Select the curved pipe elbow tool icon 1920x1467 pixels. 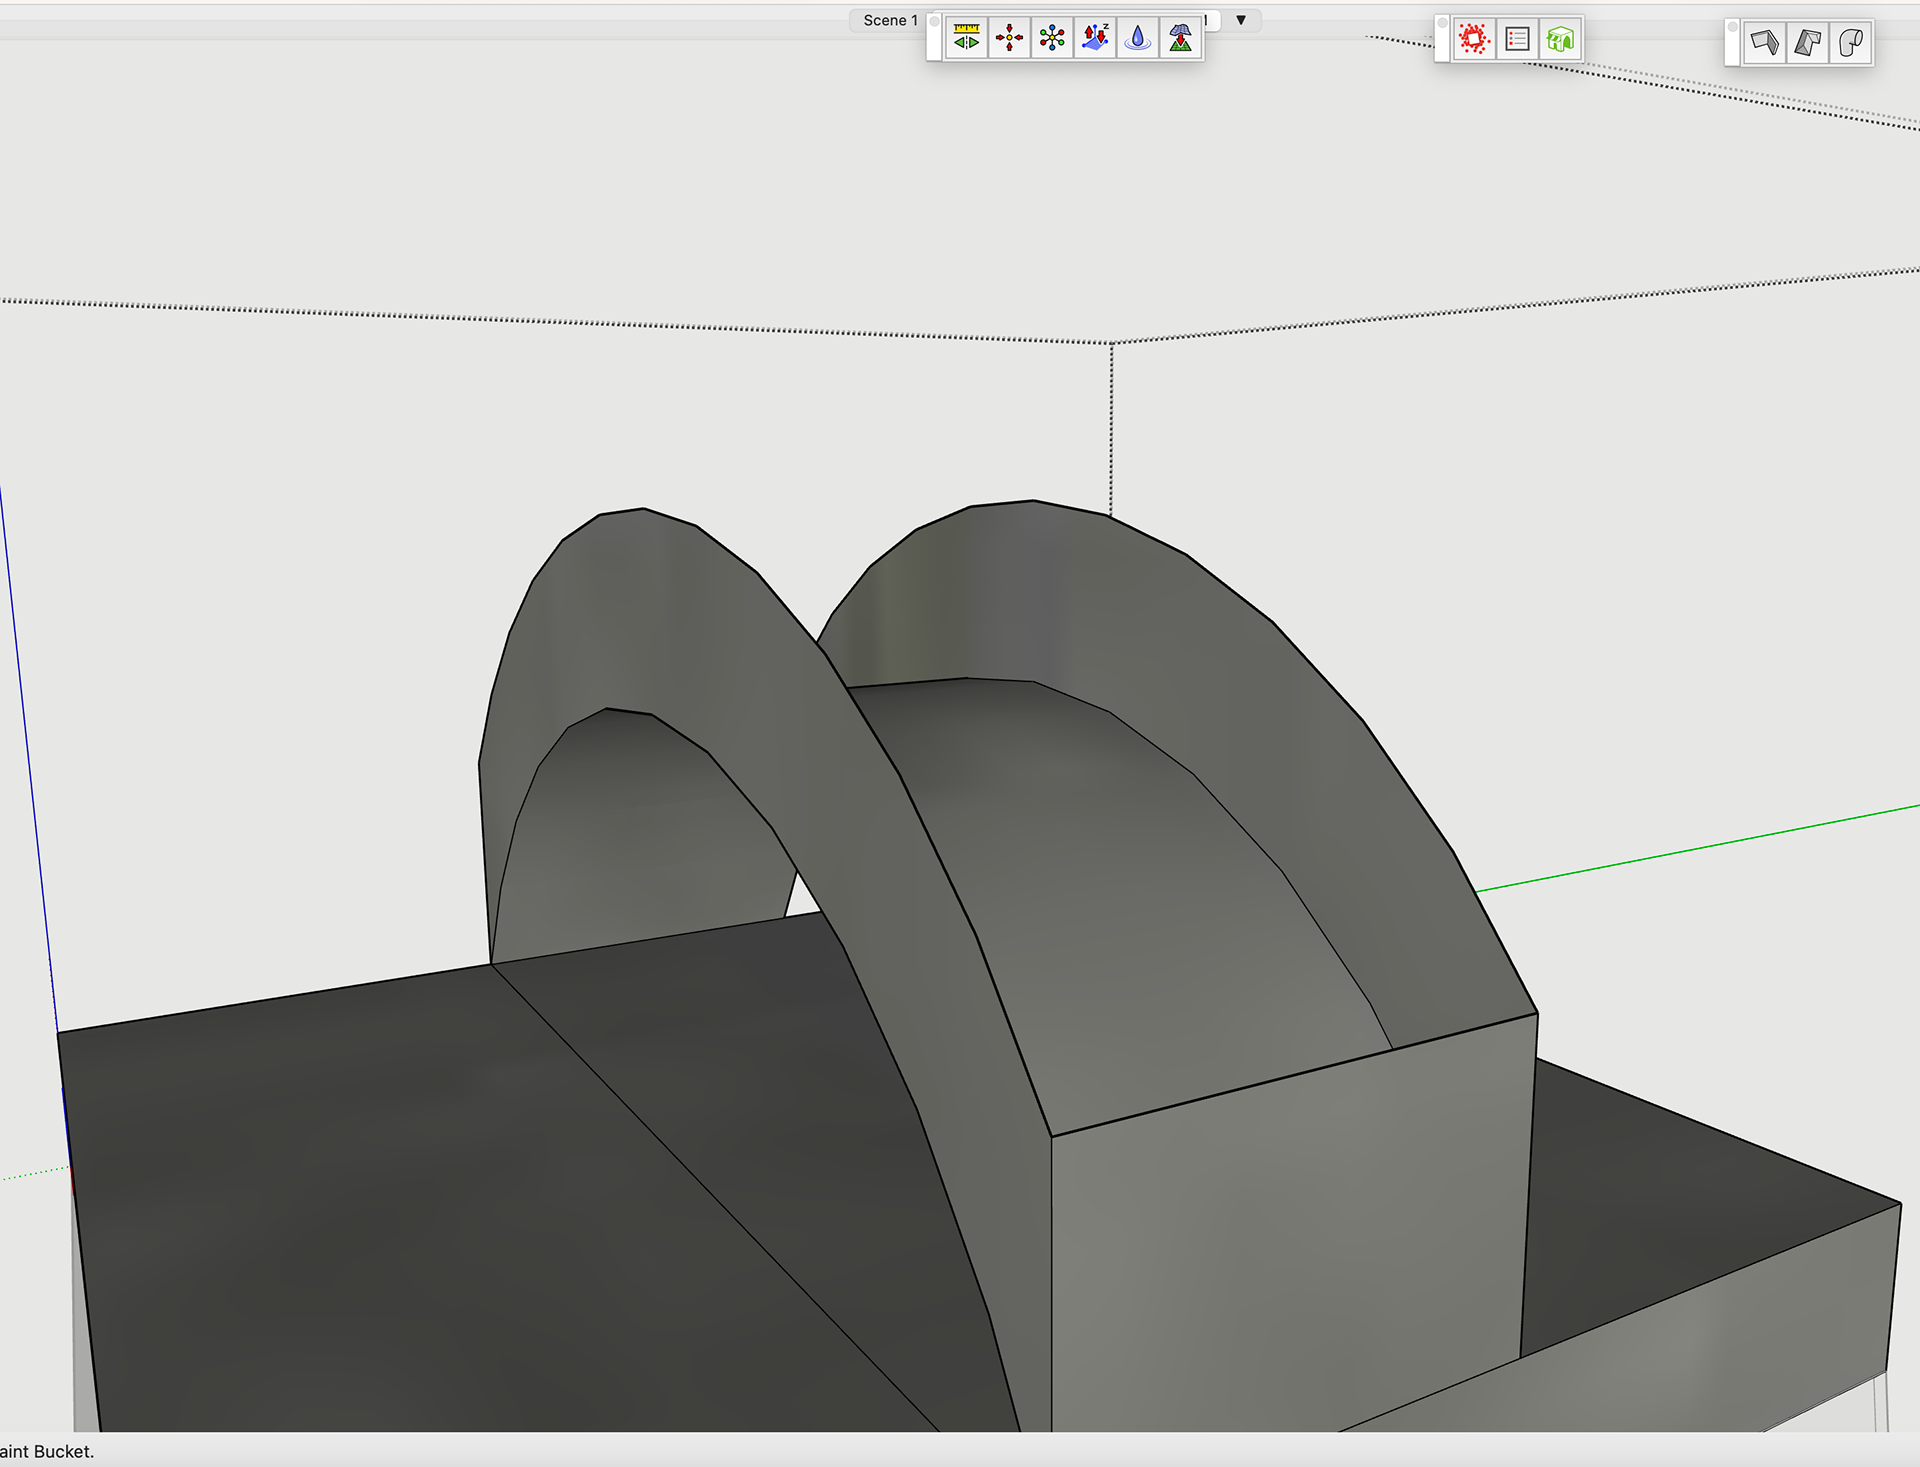coord(1851,43)
